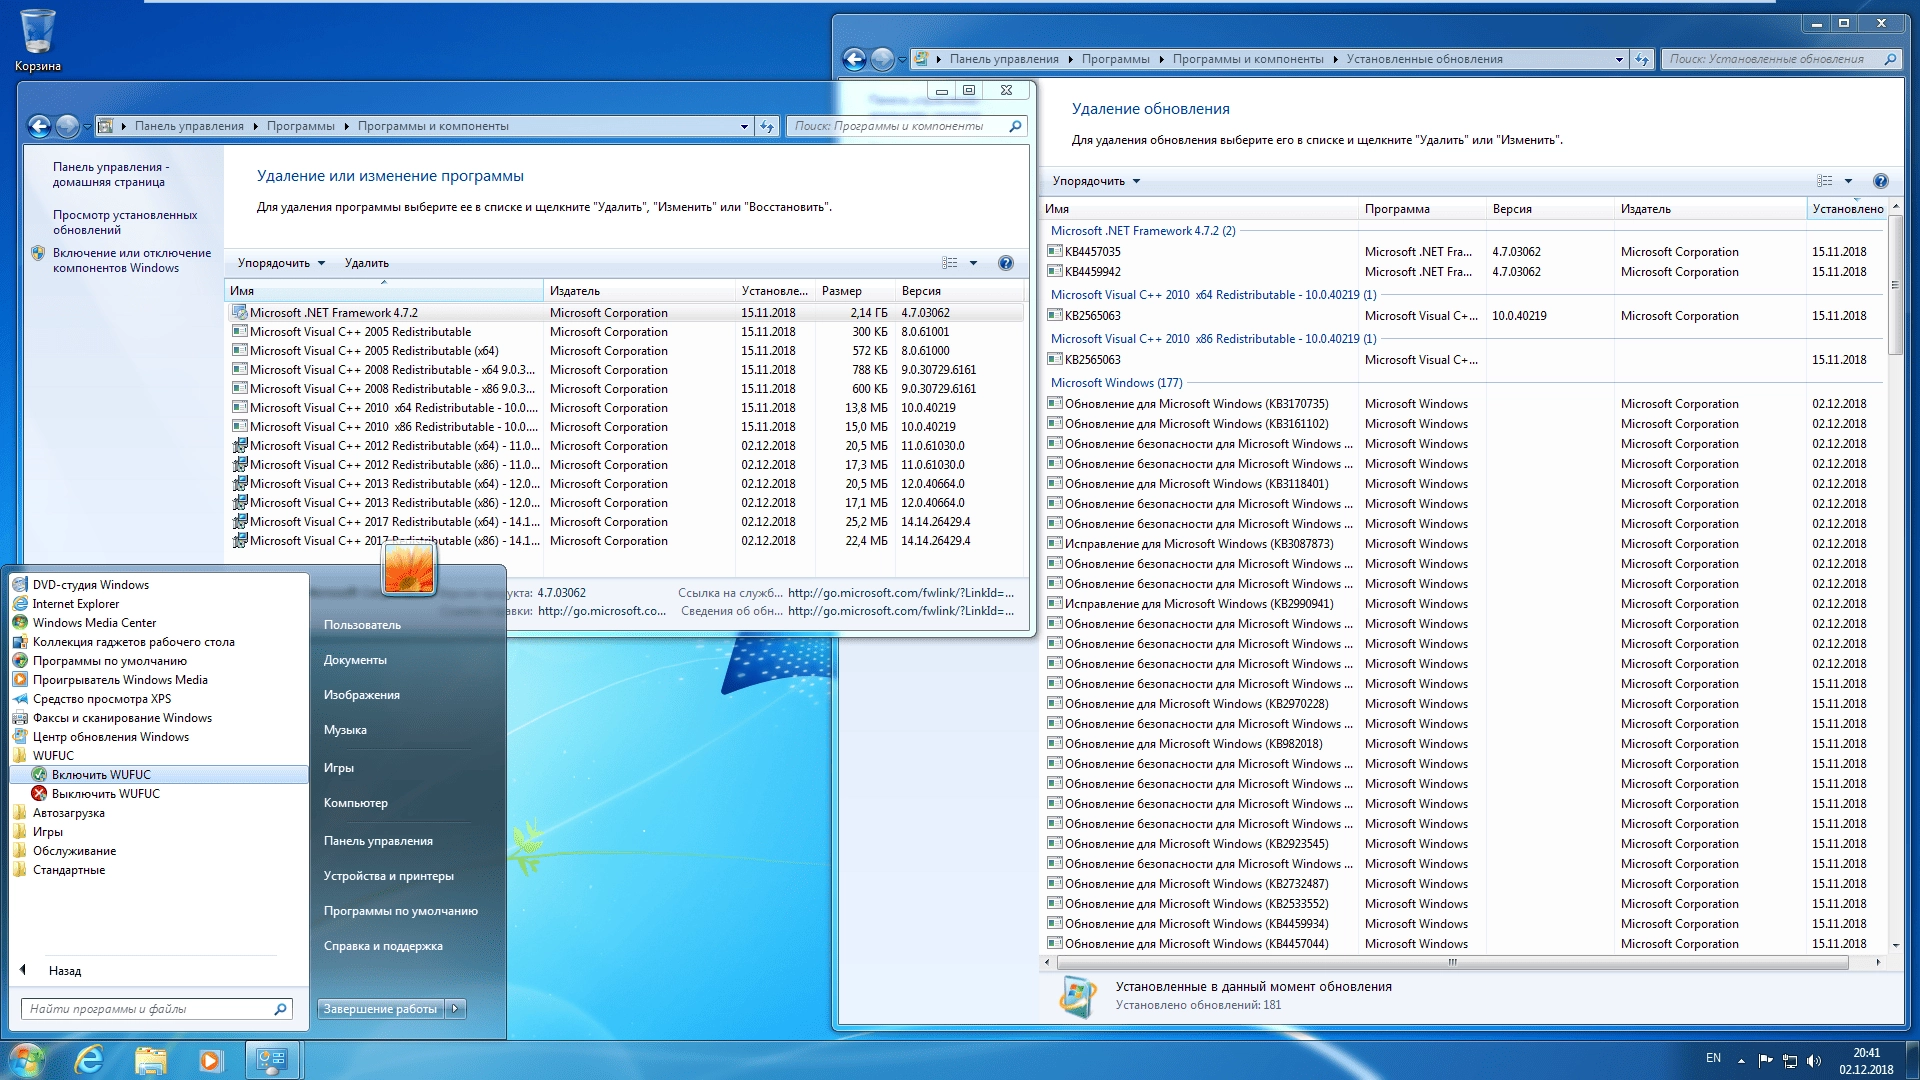
Task: Click the horizontal scrollbar in updates list
Action: click(1452, 962)
